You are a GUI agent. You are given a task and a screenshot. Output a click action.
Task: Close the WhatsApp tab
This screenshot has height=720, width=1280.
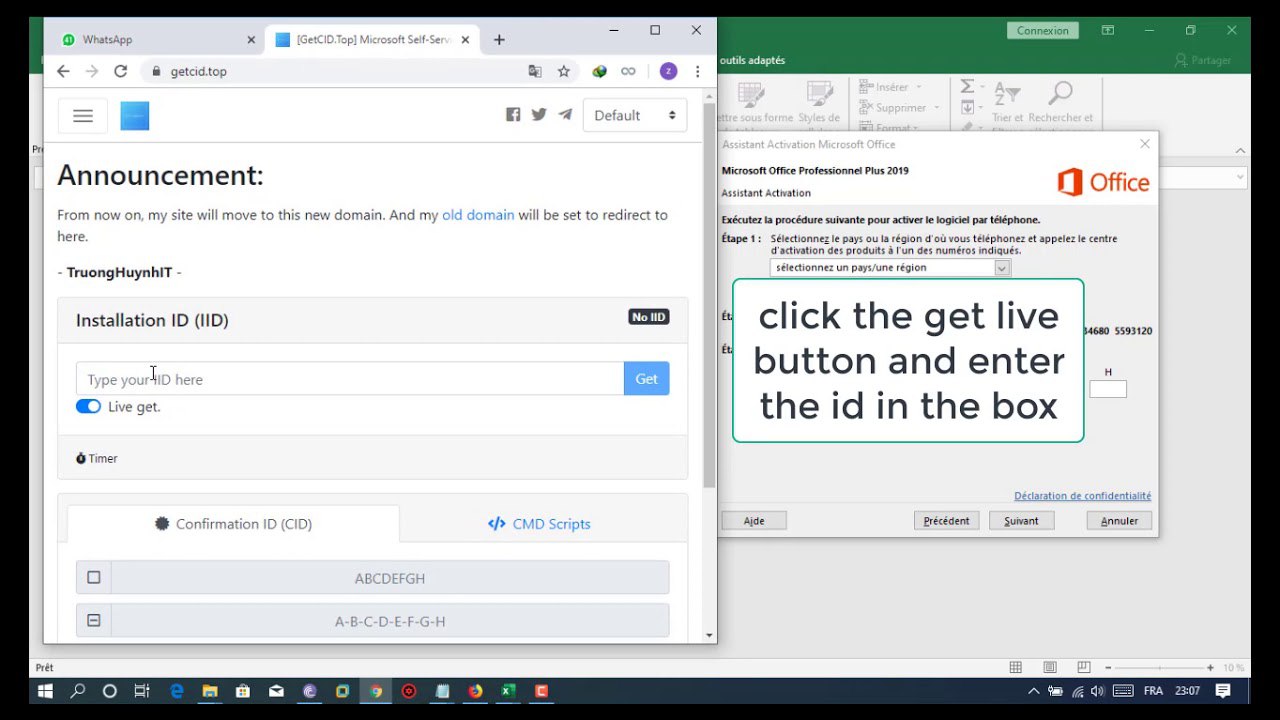(x=251, y=40)
